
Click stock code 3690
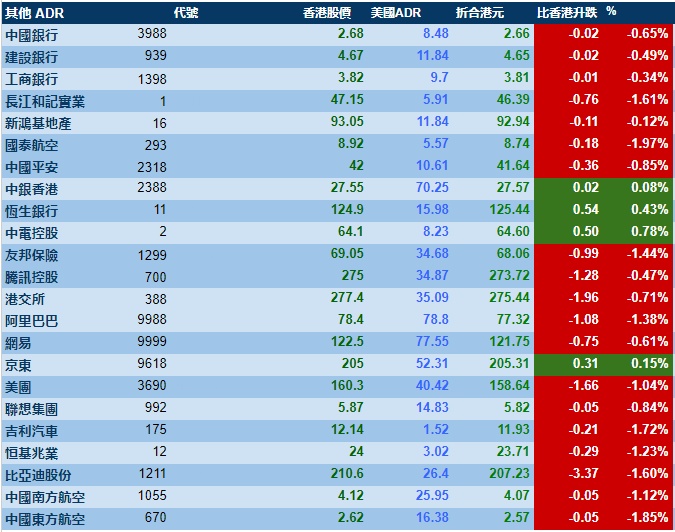tap(152, 385)
